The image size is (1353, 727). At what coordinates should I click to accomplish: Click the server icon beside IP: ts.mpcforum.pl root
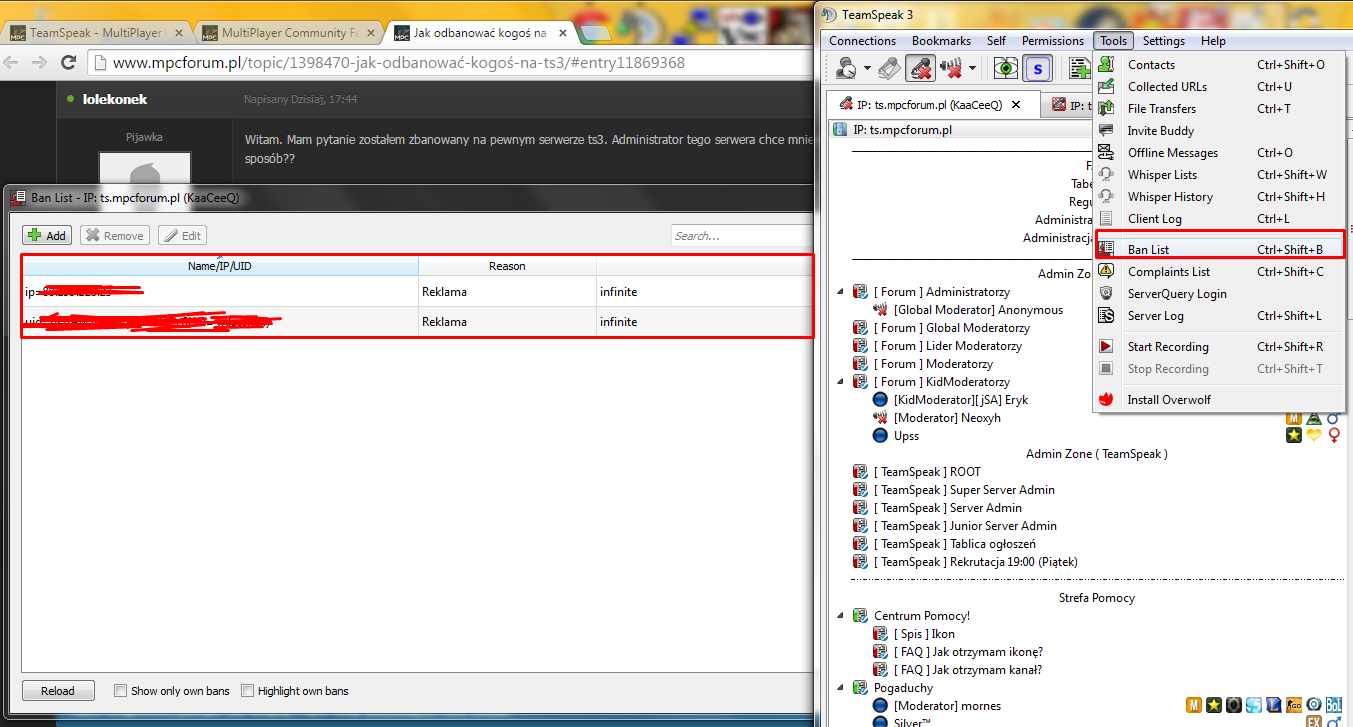(840, 130)
